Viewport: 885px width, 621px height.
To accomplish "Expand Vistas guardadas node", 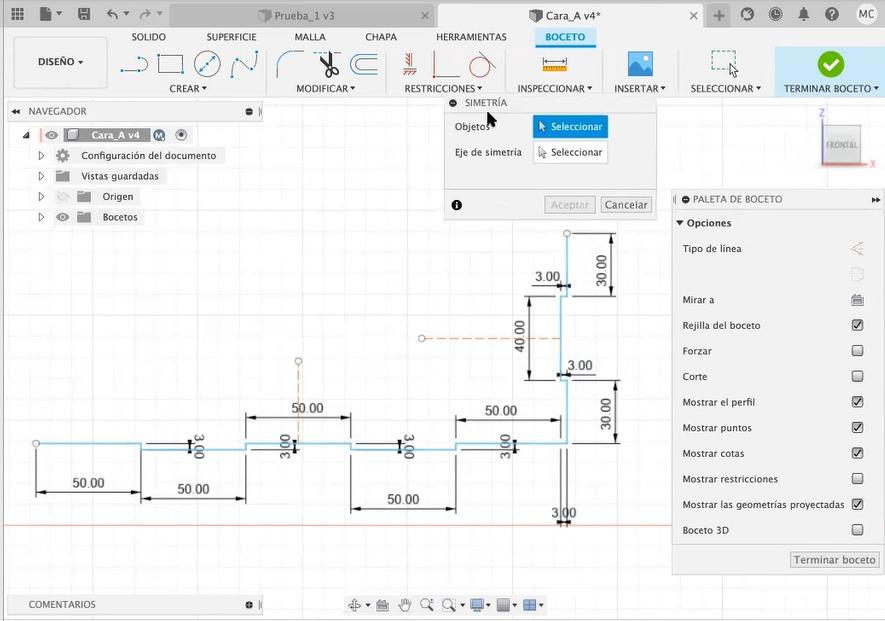I will [41, 176].
